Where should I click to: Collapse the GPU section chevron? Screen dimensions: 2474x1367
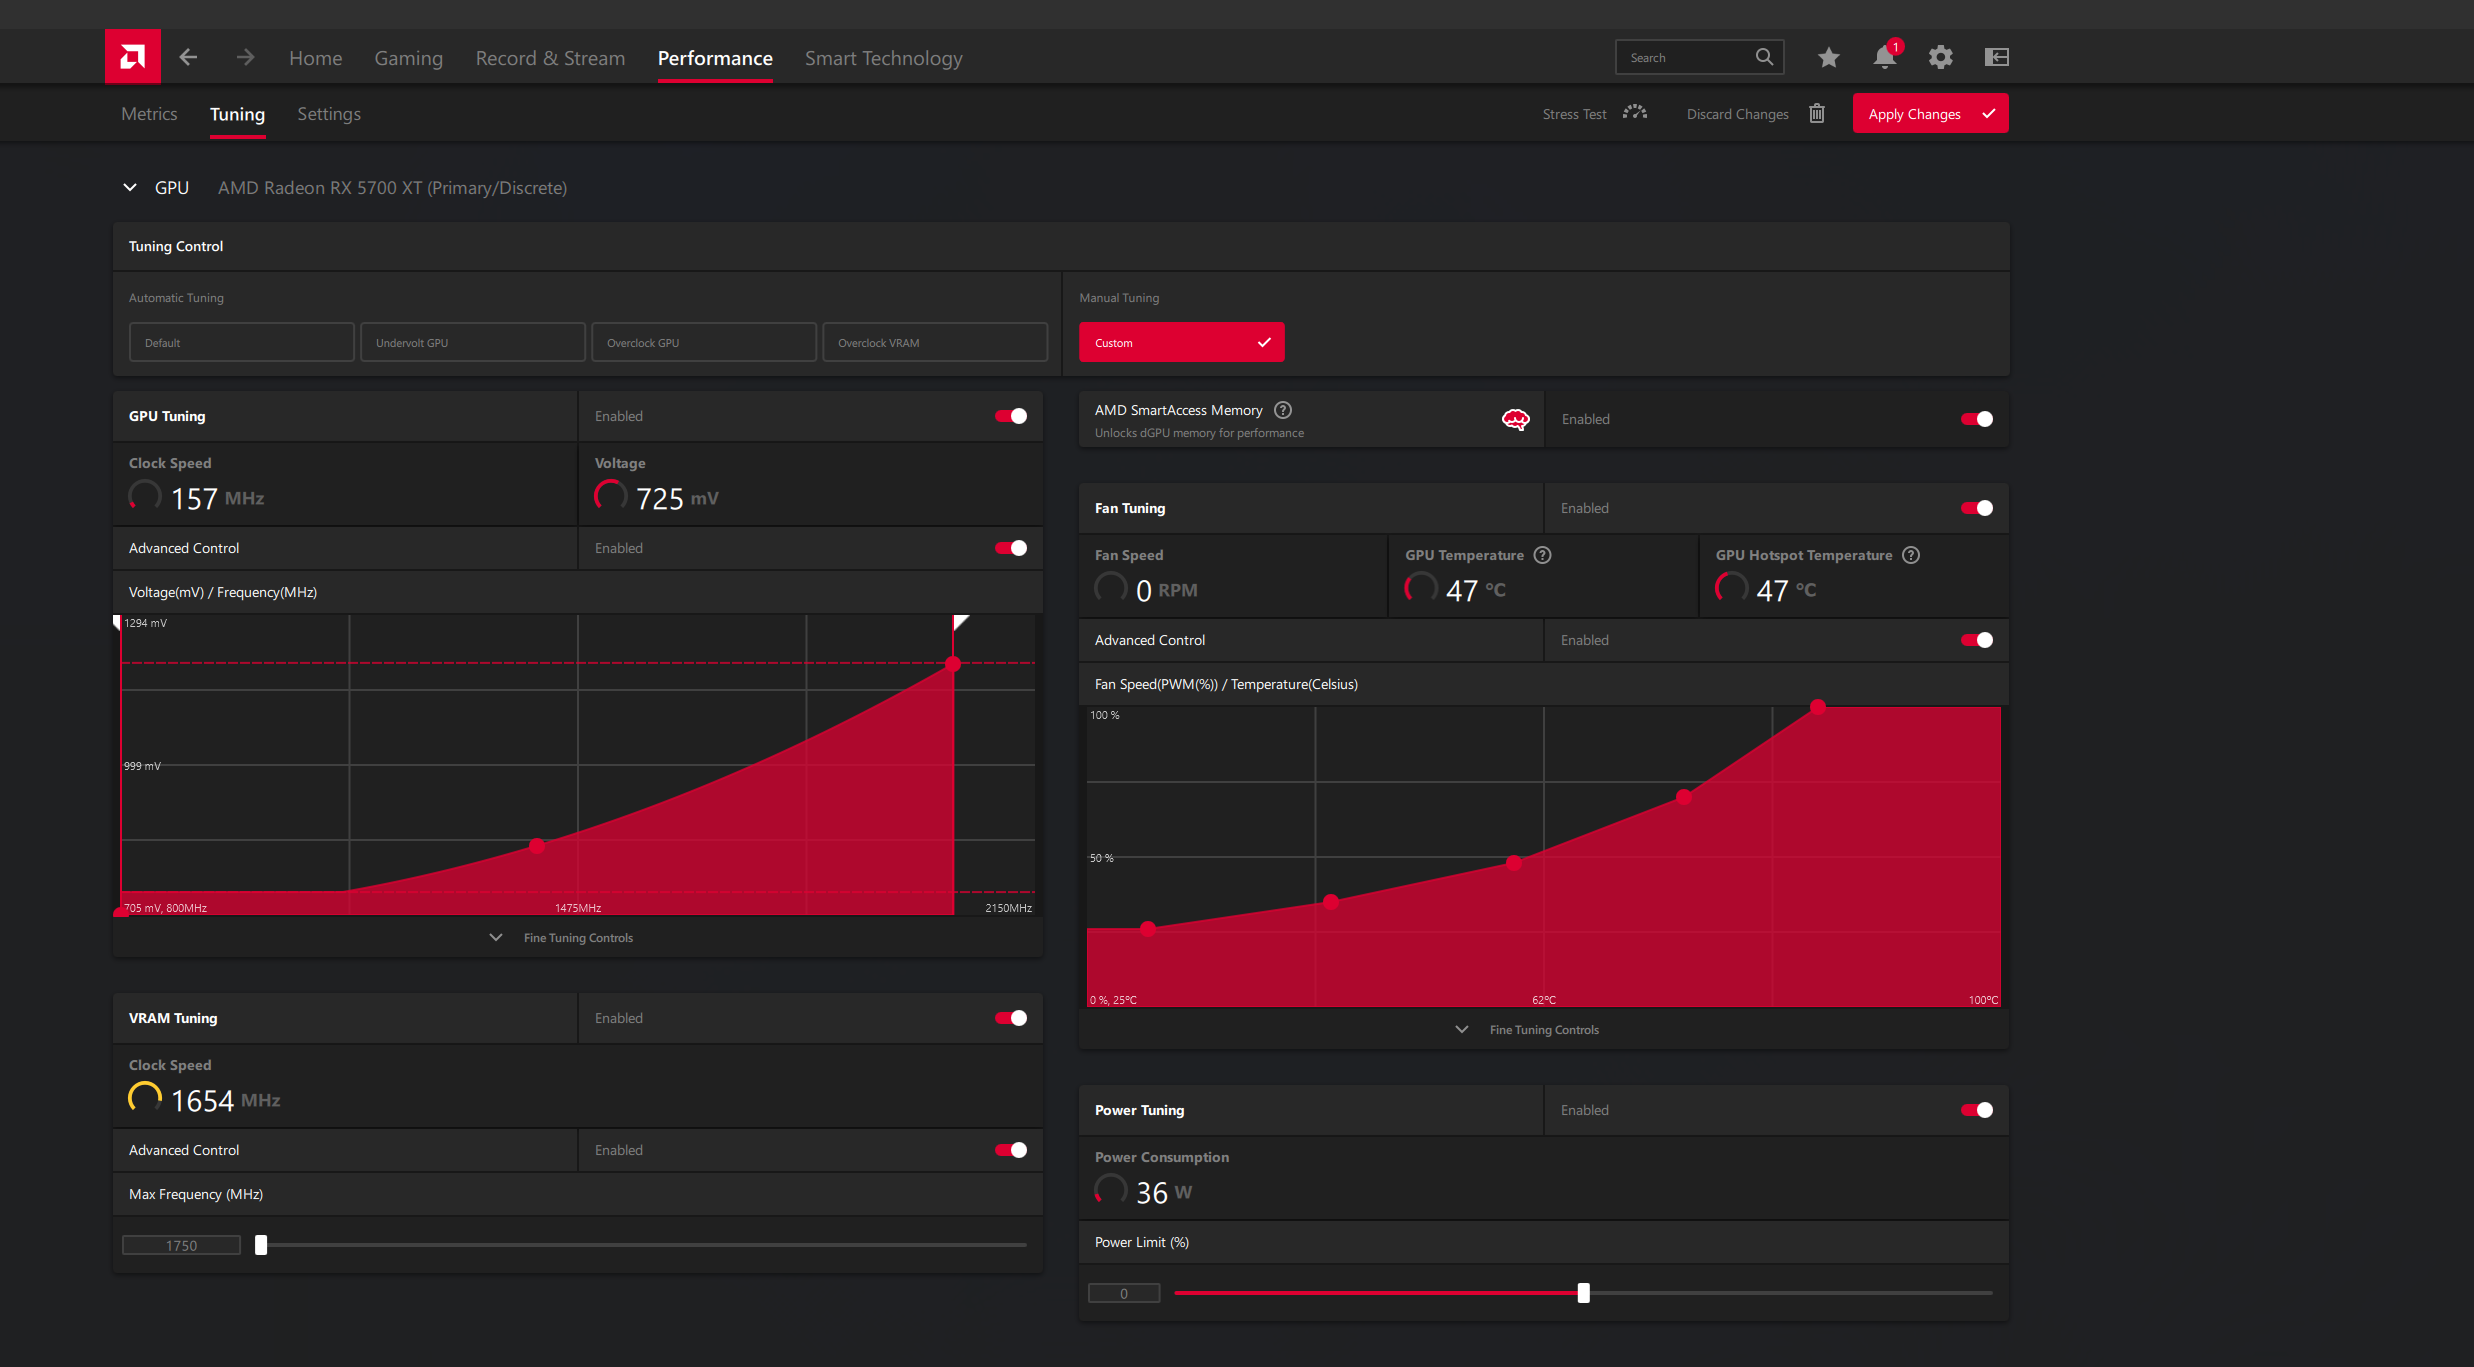coord(130,187)
